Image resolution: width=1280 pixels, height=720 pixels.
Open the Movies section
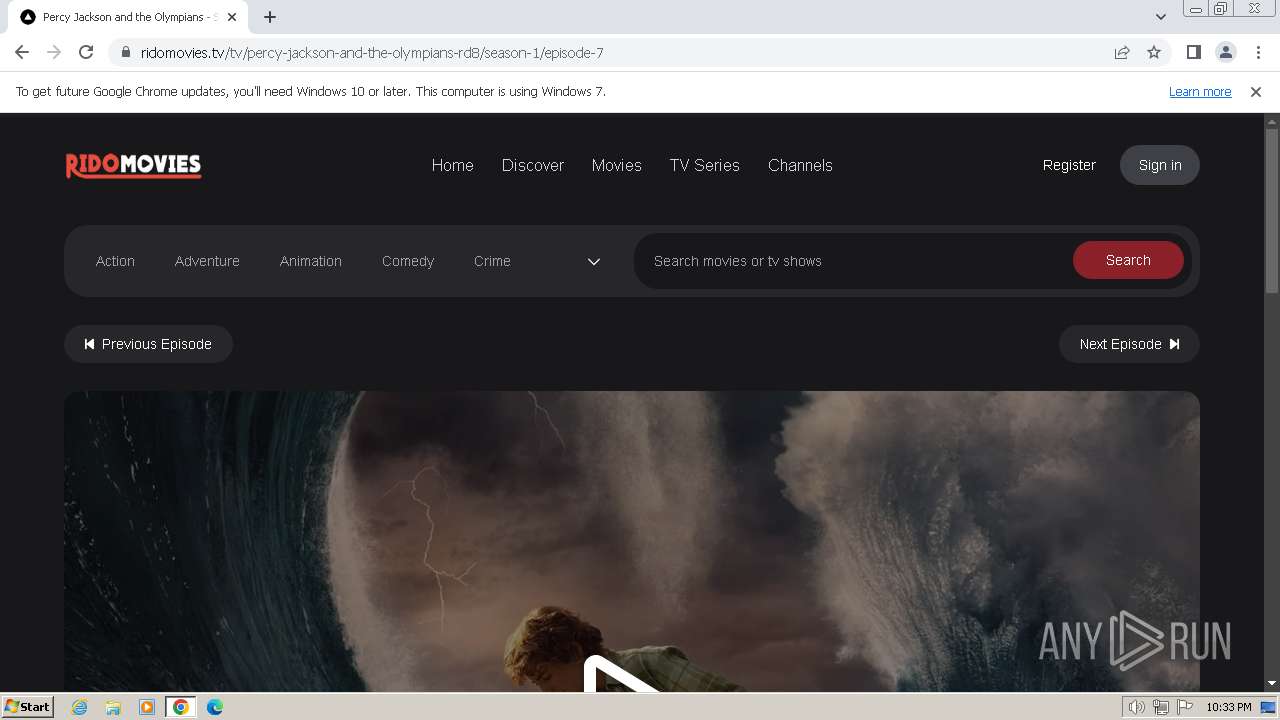[x=617, y=165]
